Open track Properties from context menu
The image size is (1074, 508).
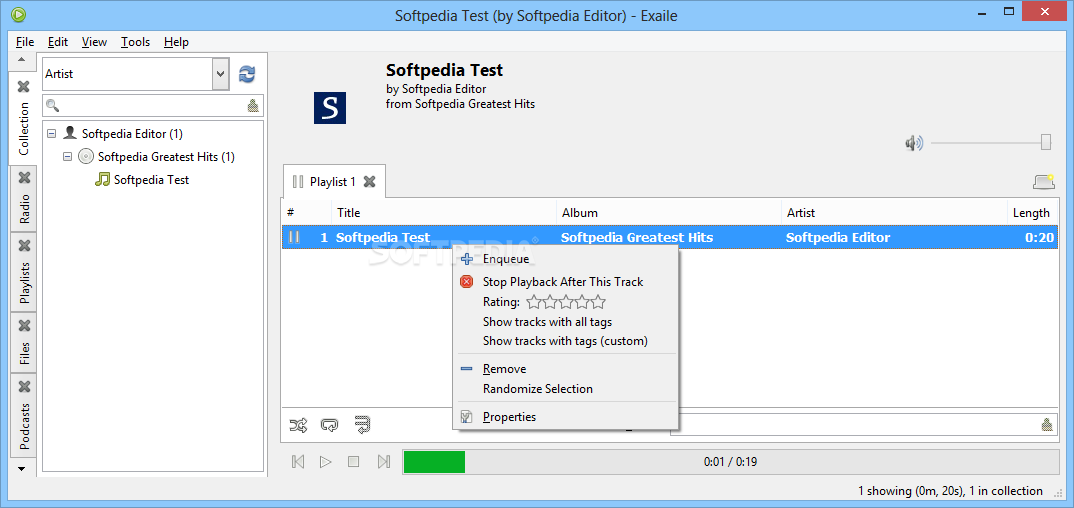click(565, 417)
